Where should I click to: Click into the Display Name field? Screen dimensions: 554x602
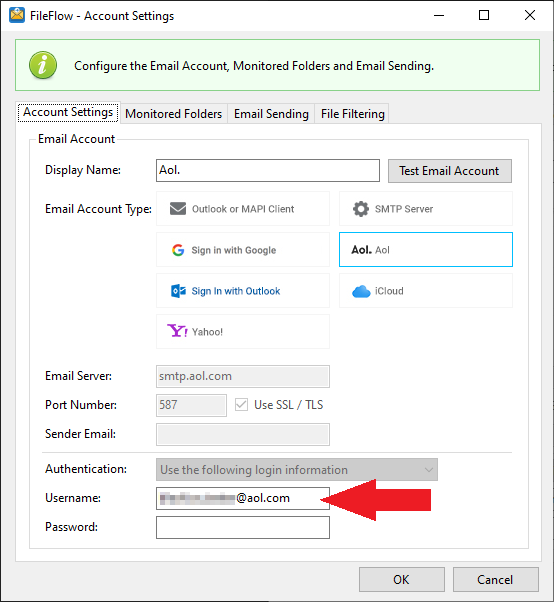[x=268, y=170]
